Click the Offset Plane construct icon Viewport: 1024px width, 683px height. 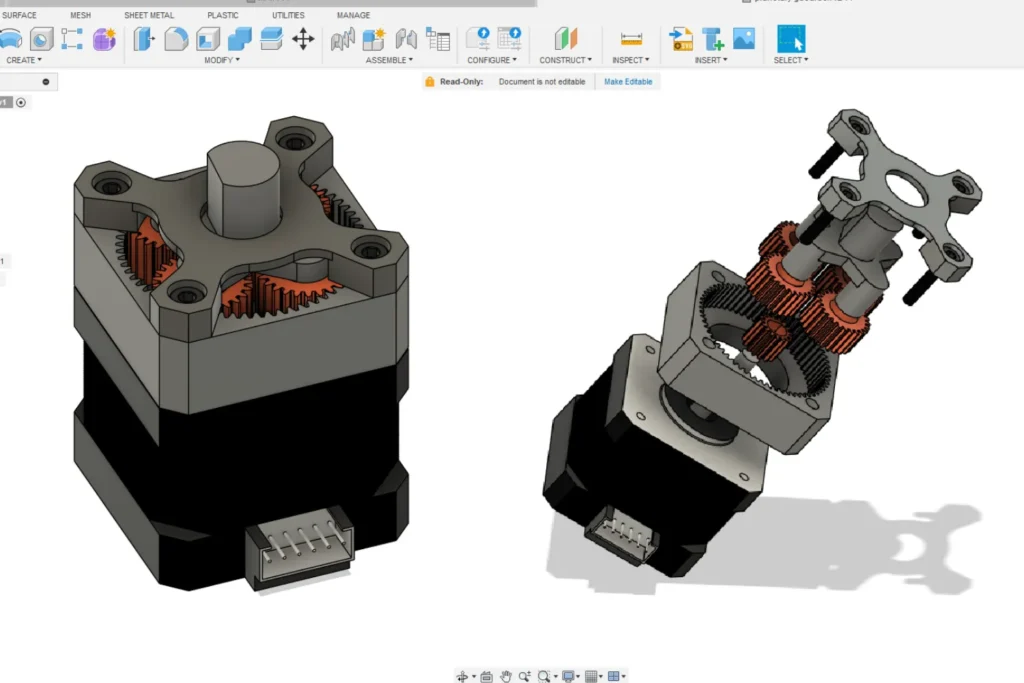pos(566,39)
